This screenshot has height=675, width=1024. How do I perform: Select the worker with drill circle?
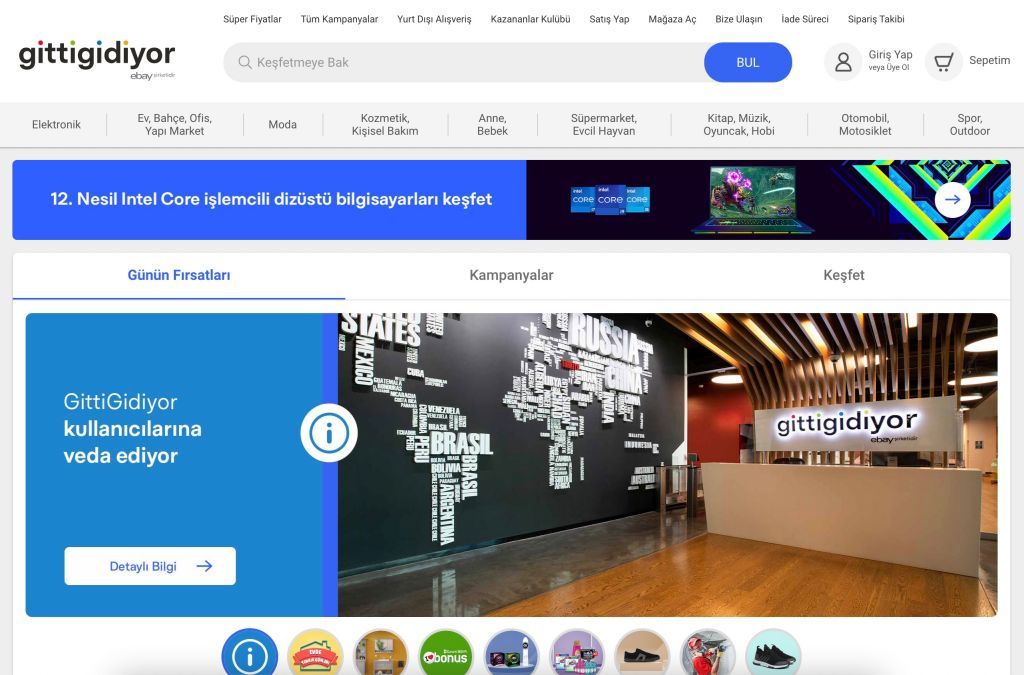point(707,653)
